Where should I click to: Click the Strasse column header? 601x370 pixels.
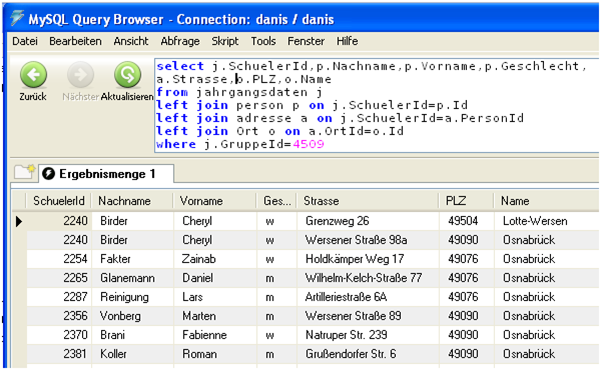368,201
